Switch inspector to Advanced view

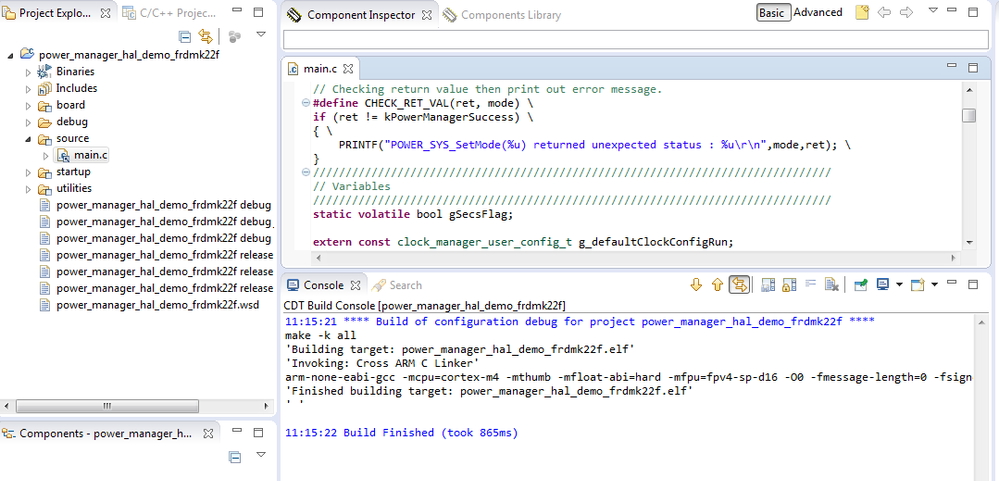[817, 13]
